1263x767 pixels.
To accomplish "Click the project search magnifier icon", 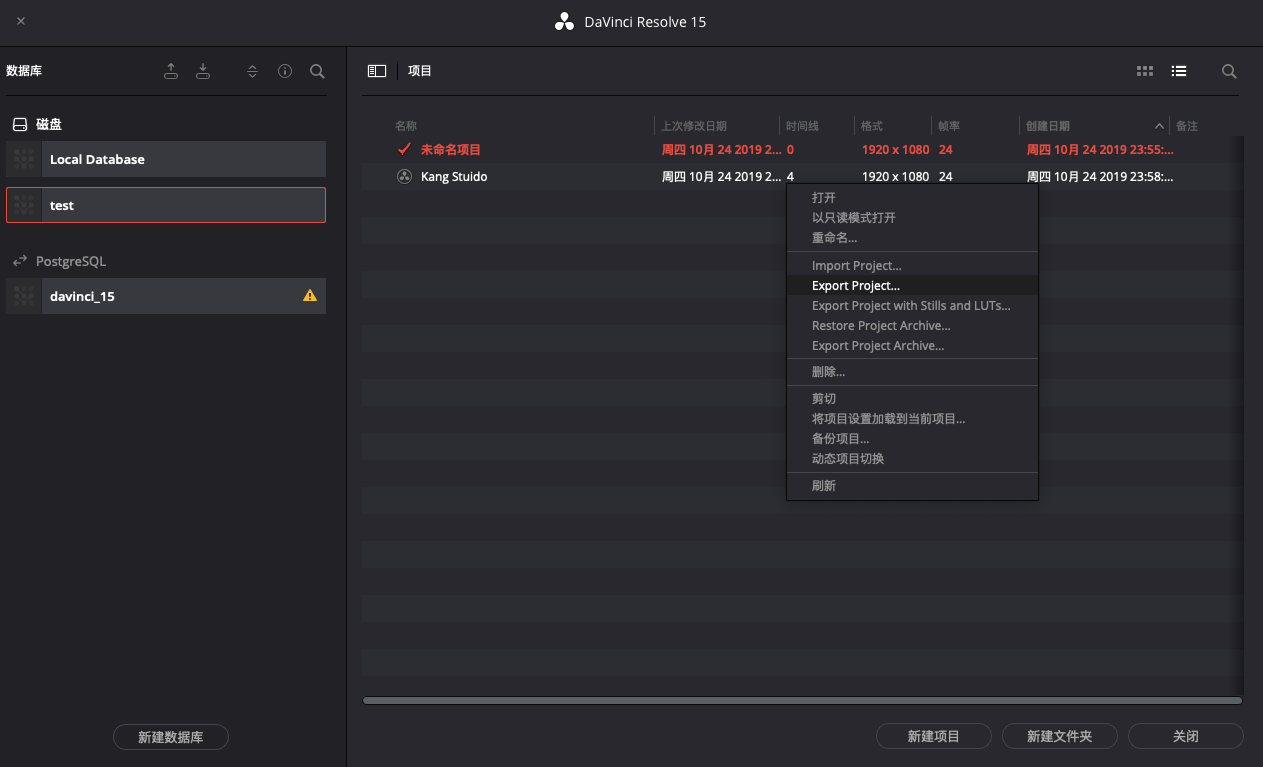I will (1230, 71).
